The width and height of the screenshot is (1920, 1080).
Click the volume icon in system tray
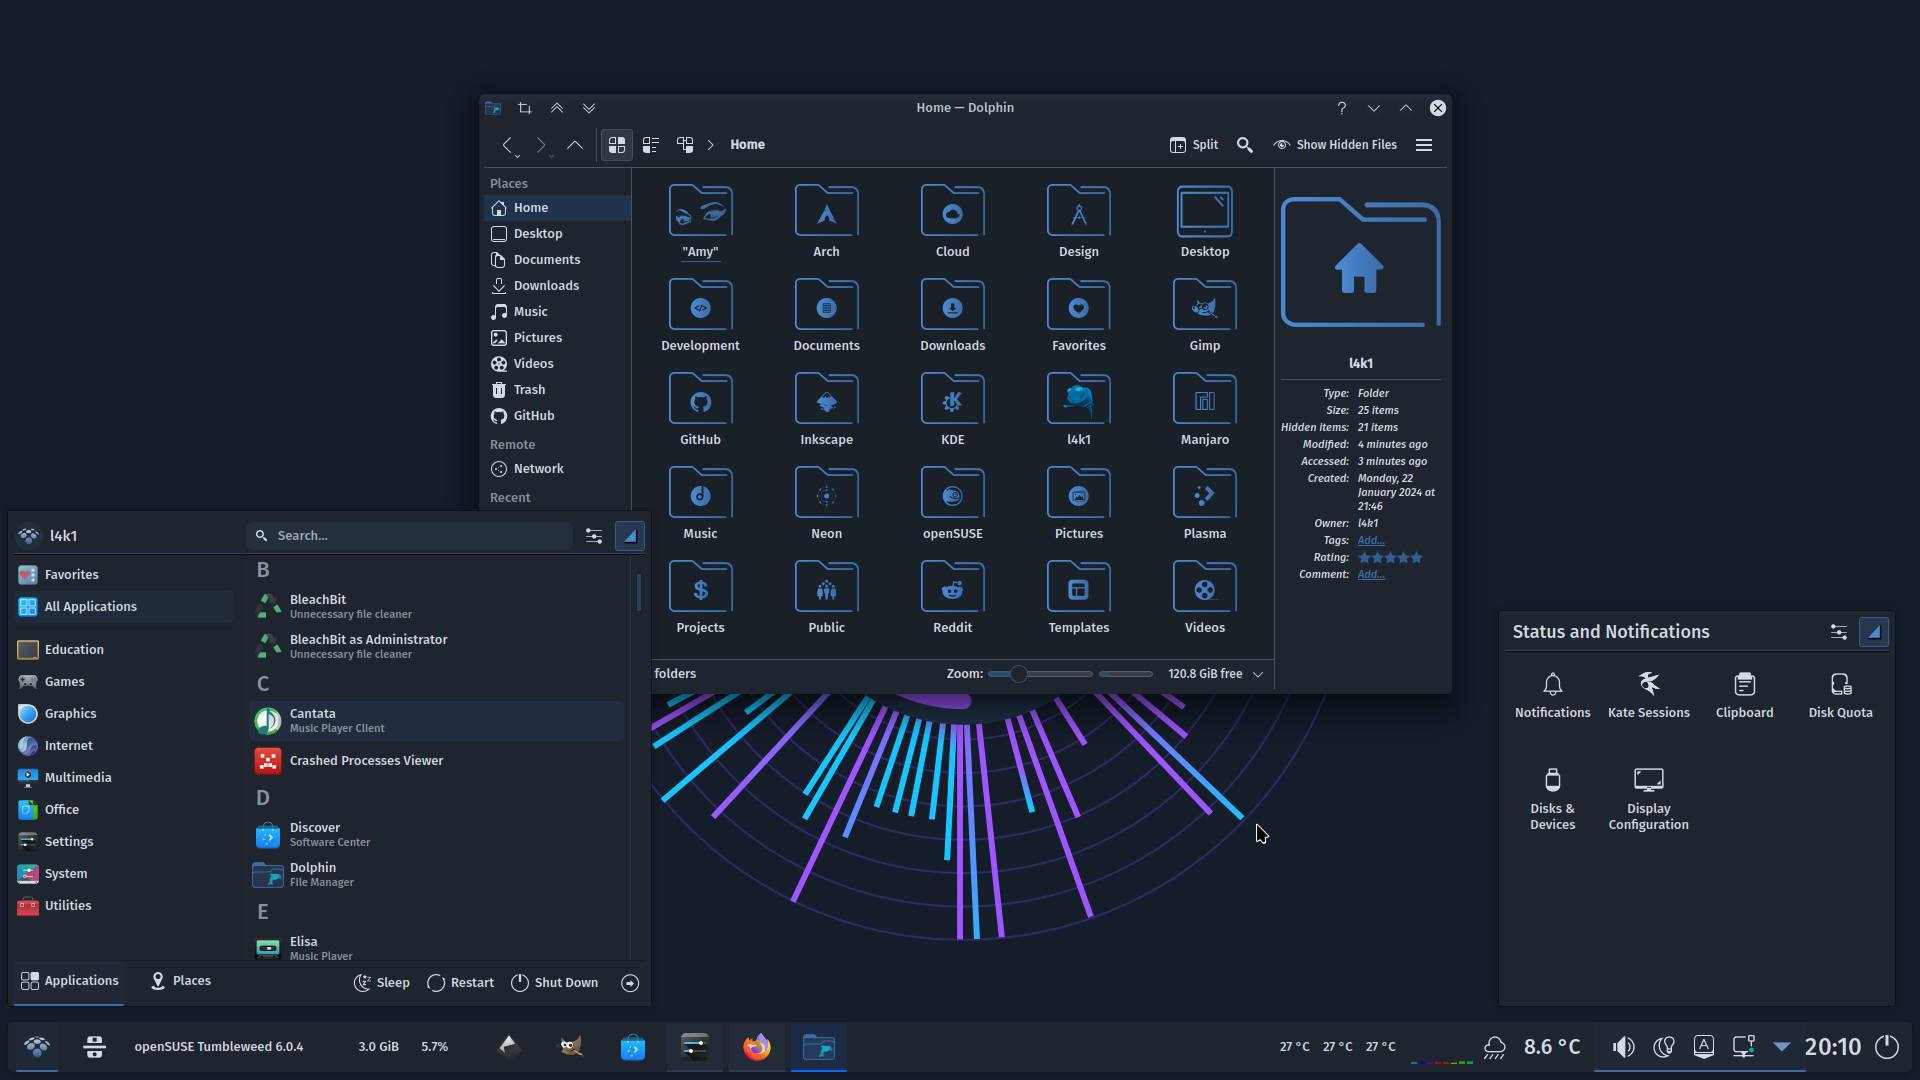[x=1623, y=1047]
